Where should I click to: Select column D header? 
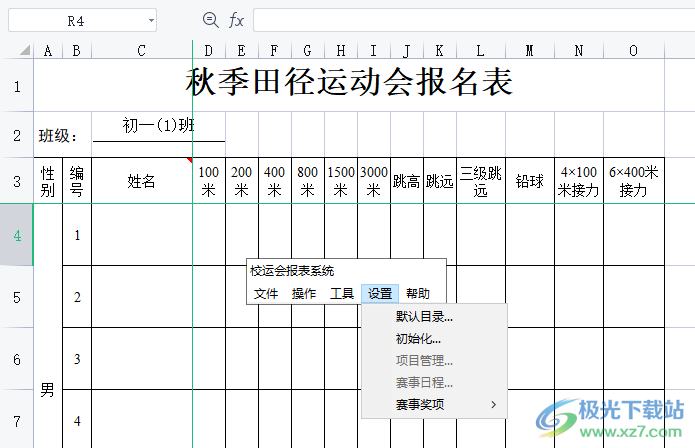point(209,51)
